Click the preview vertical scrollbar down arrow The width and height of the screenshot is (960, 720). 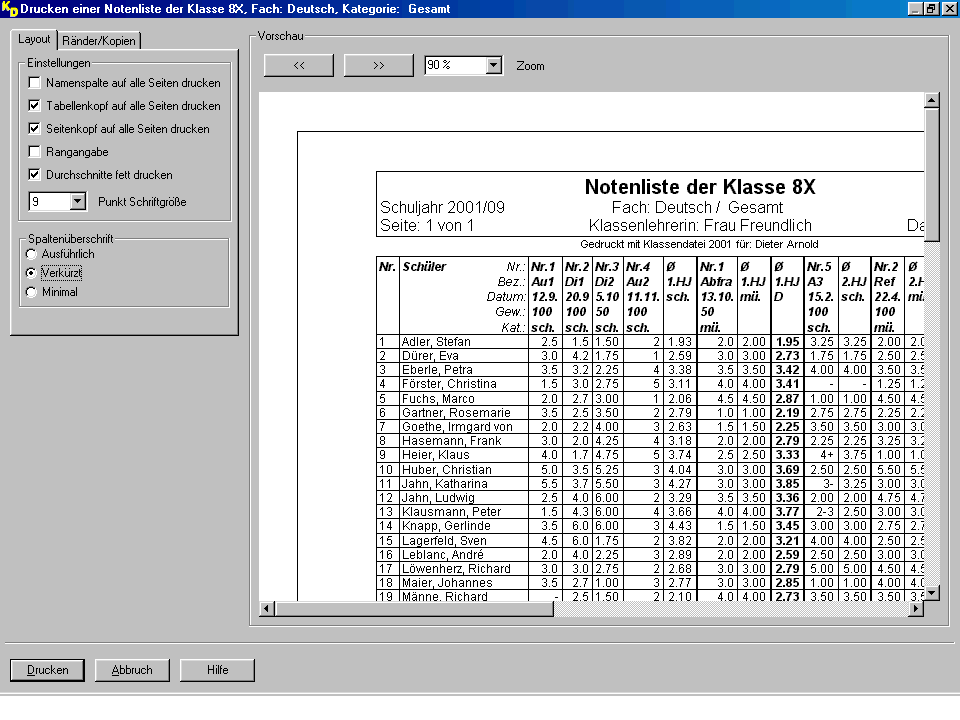point(931,593)
